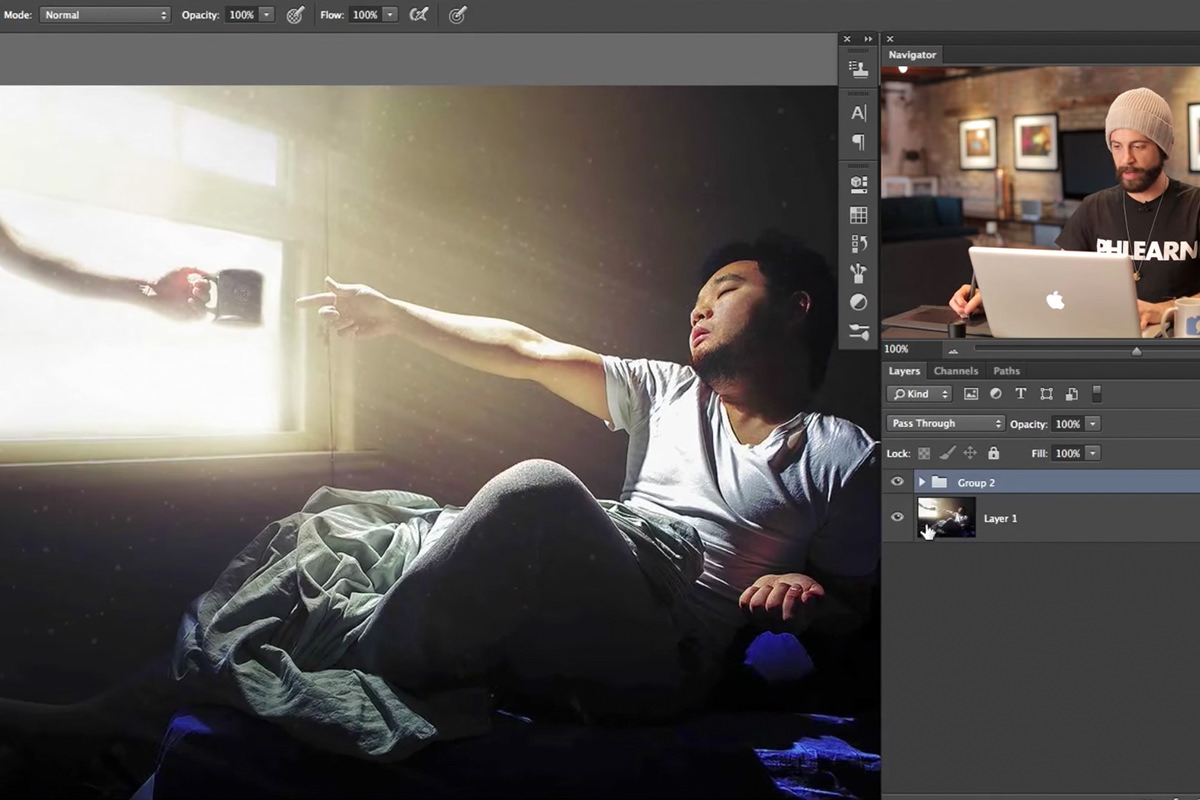Image resolution: width=1200 pixels, height=800 pixels.
Task: Open the Pass Through blend mode dropdown
Action: (x=944, y=424)
